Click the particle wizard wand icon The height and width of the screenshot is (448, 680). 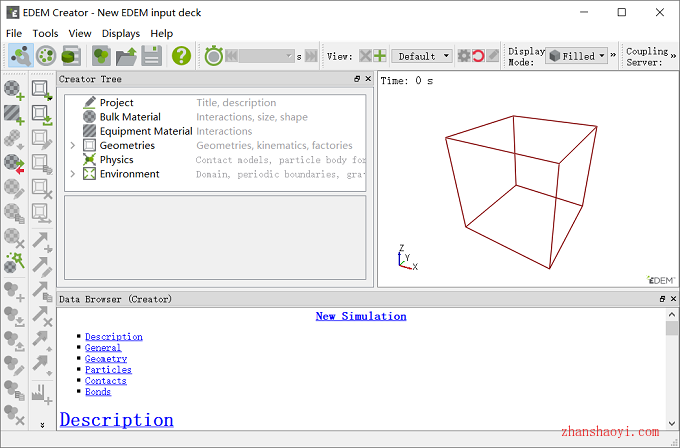pyautogui.click(x=14, y=263)
